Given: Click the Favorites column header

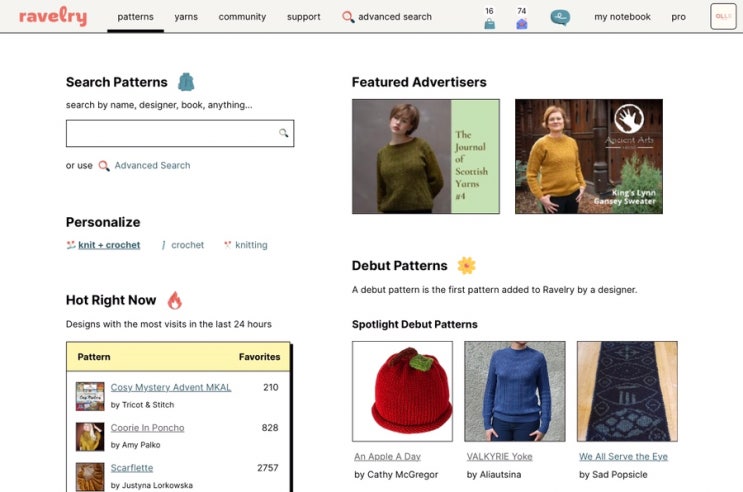Looking at the screenshot, I should pyautogui.click(x=259, y=357).
